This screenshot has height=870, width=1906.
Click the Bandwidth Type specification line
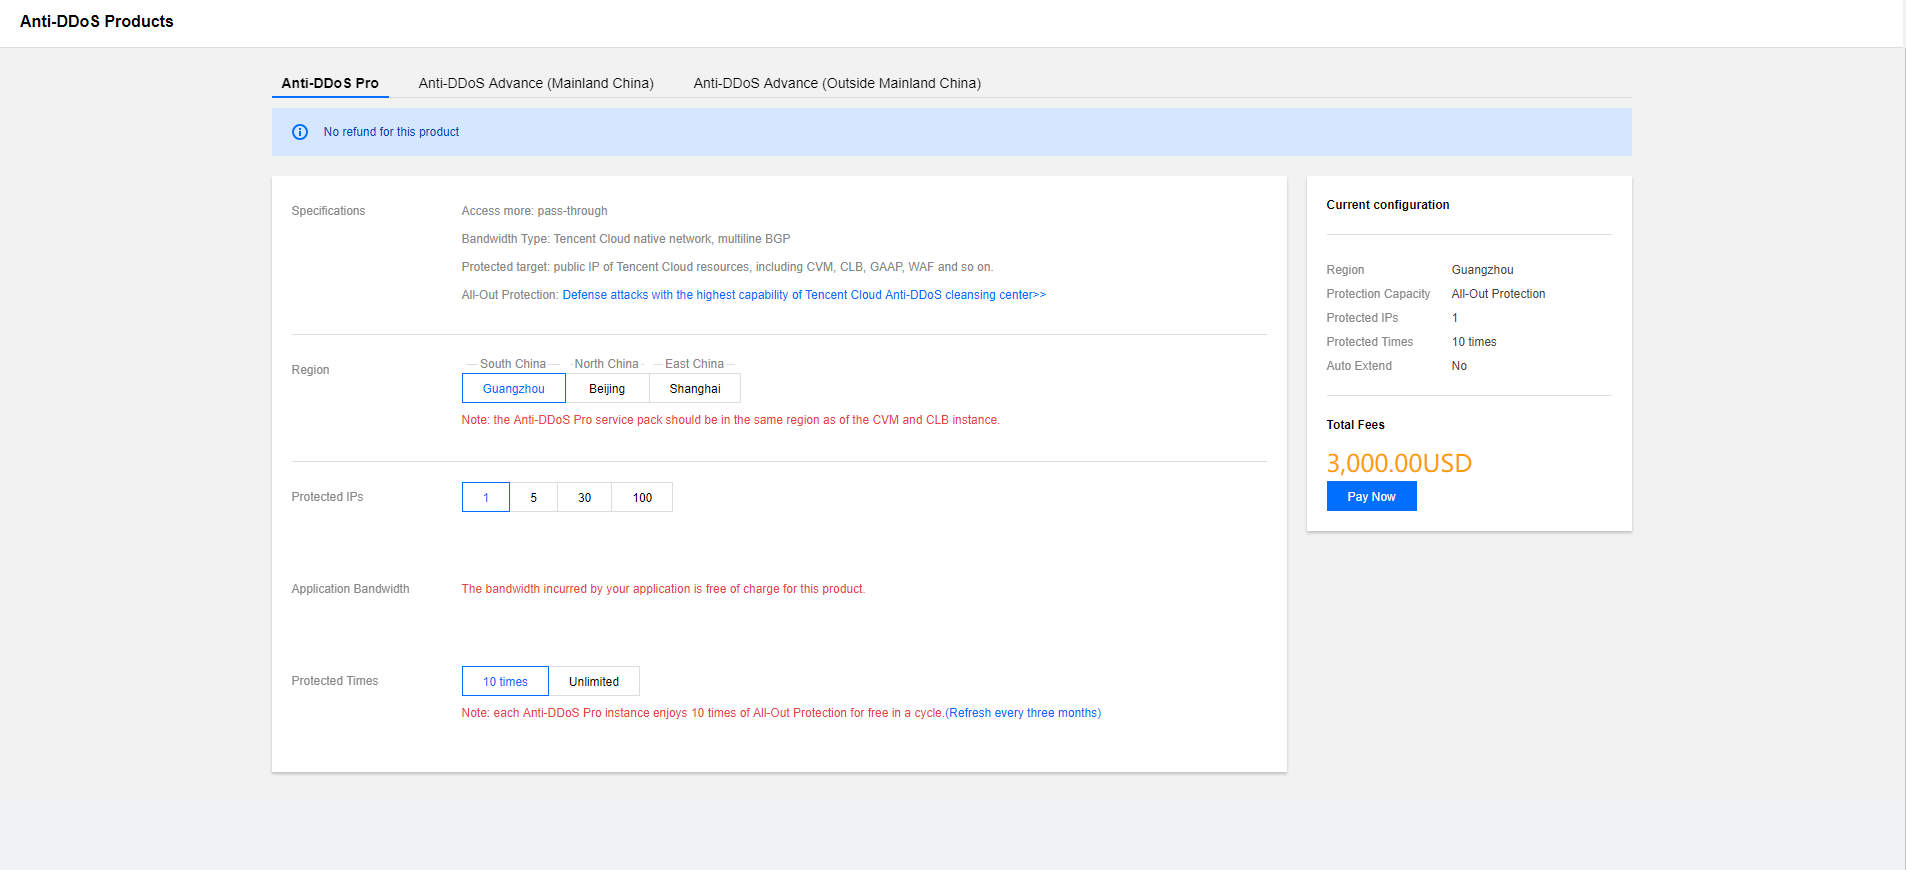click(626, 239)
